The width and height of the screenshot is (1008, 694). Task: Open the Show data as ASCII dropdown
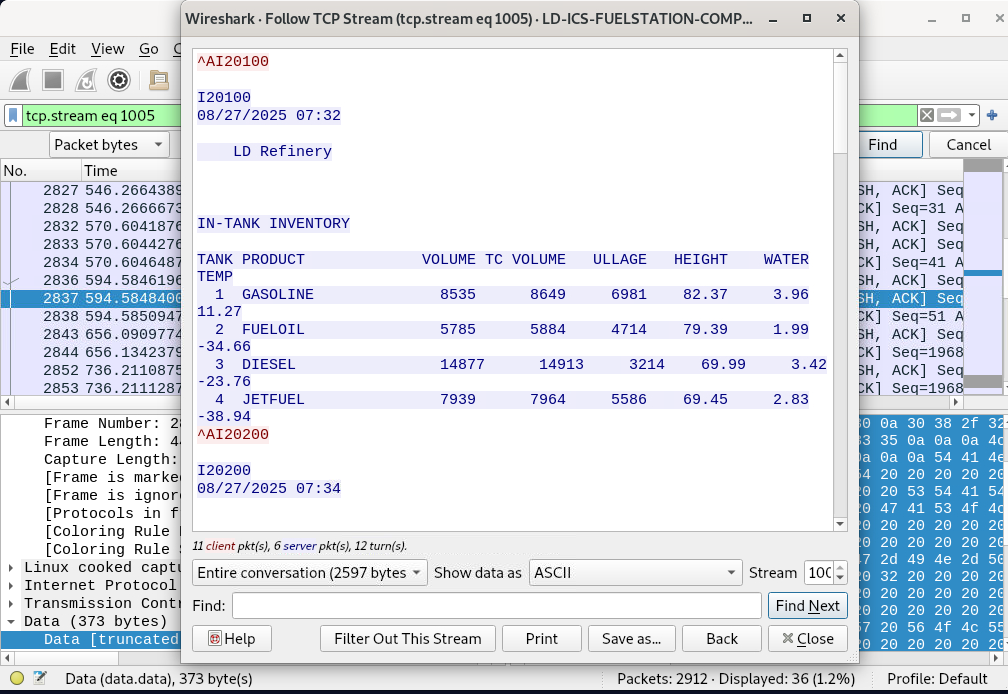634,573
